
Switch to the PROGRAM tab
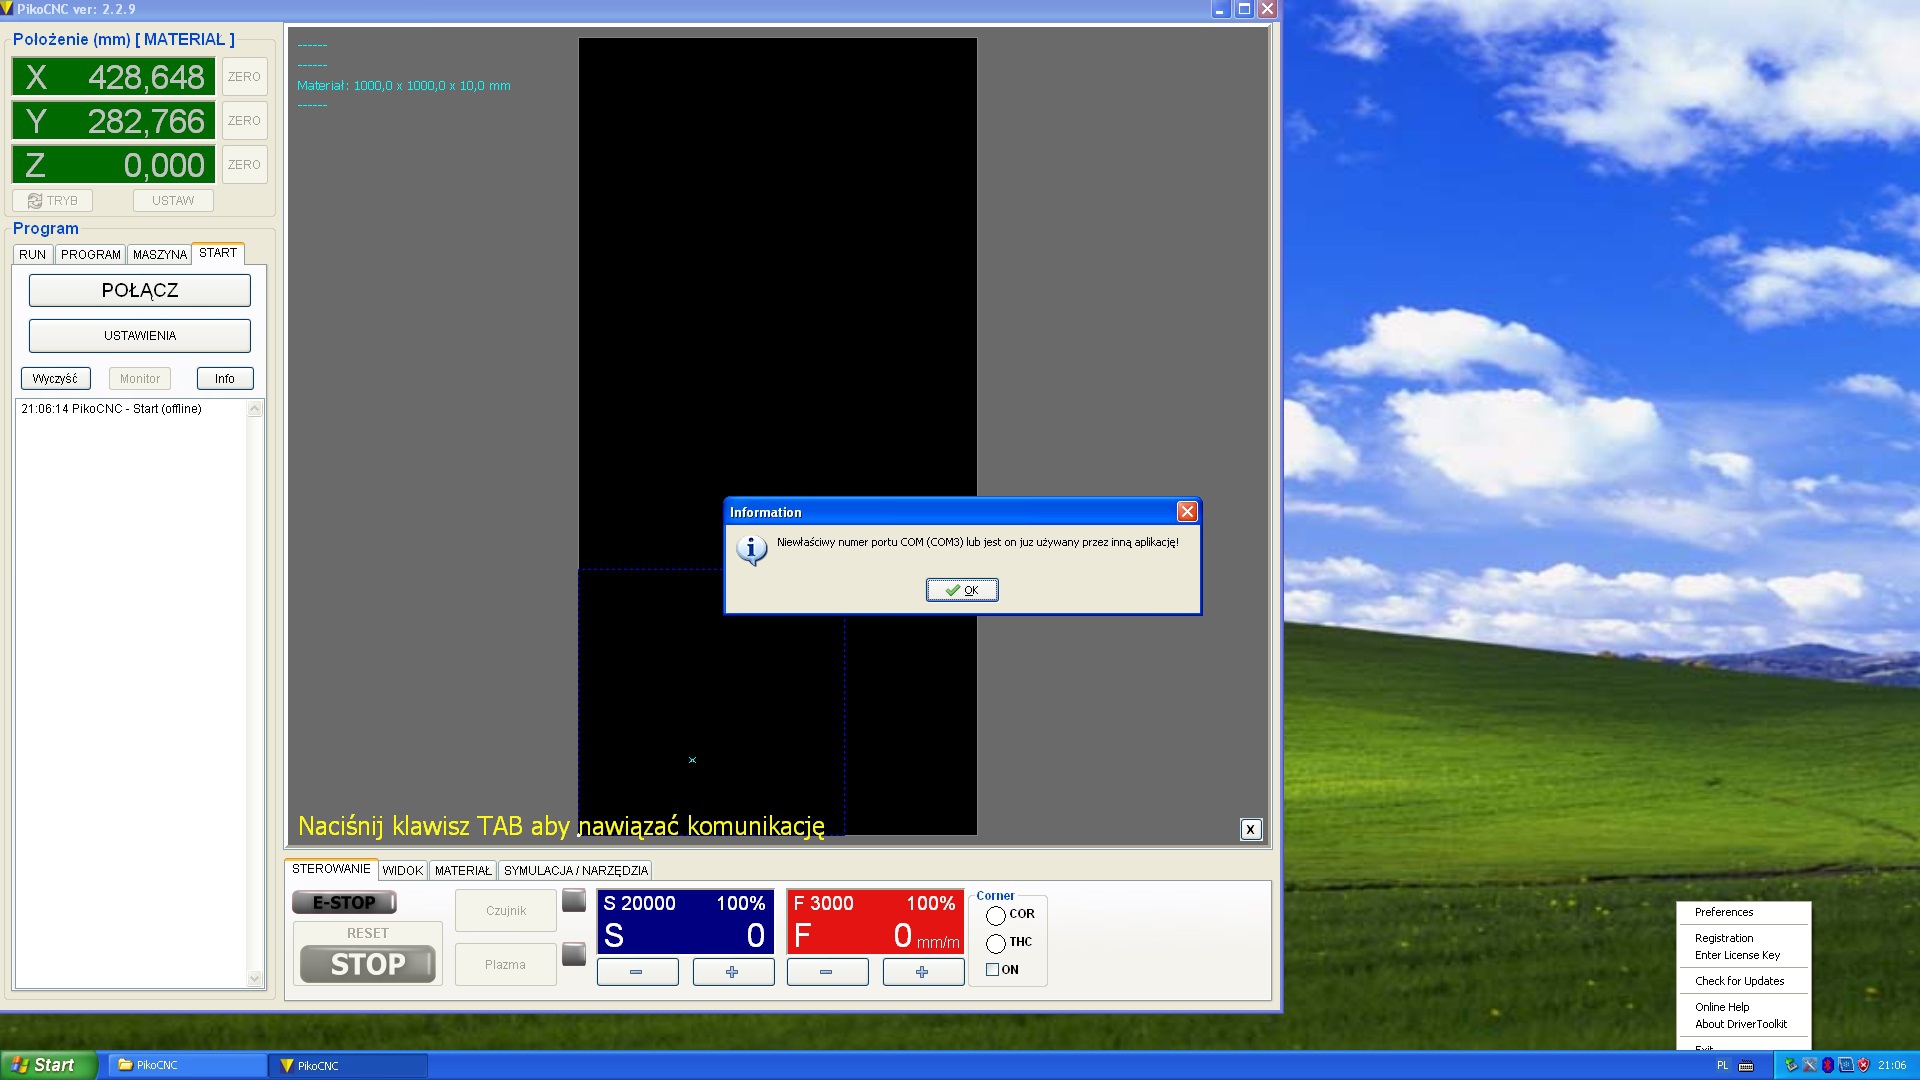91,254
